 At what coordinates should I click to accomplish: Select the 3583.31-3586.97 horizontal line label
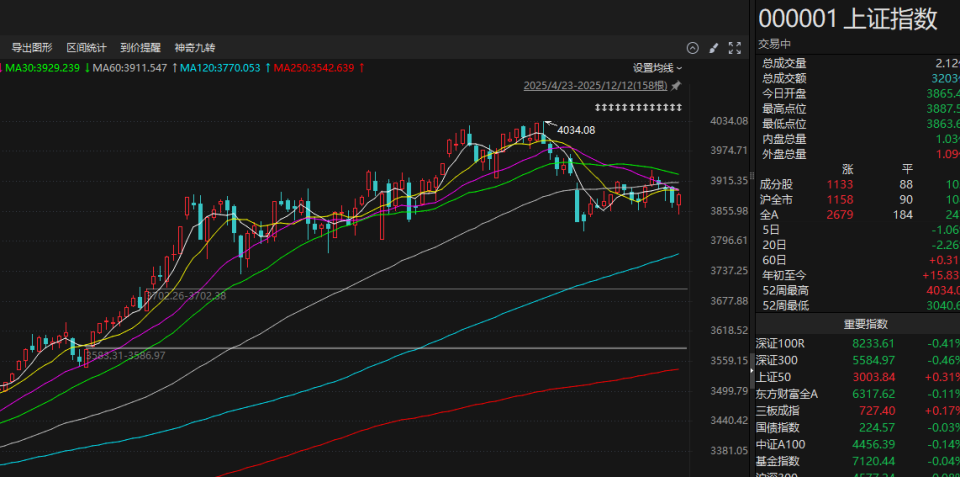126,355
